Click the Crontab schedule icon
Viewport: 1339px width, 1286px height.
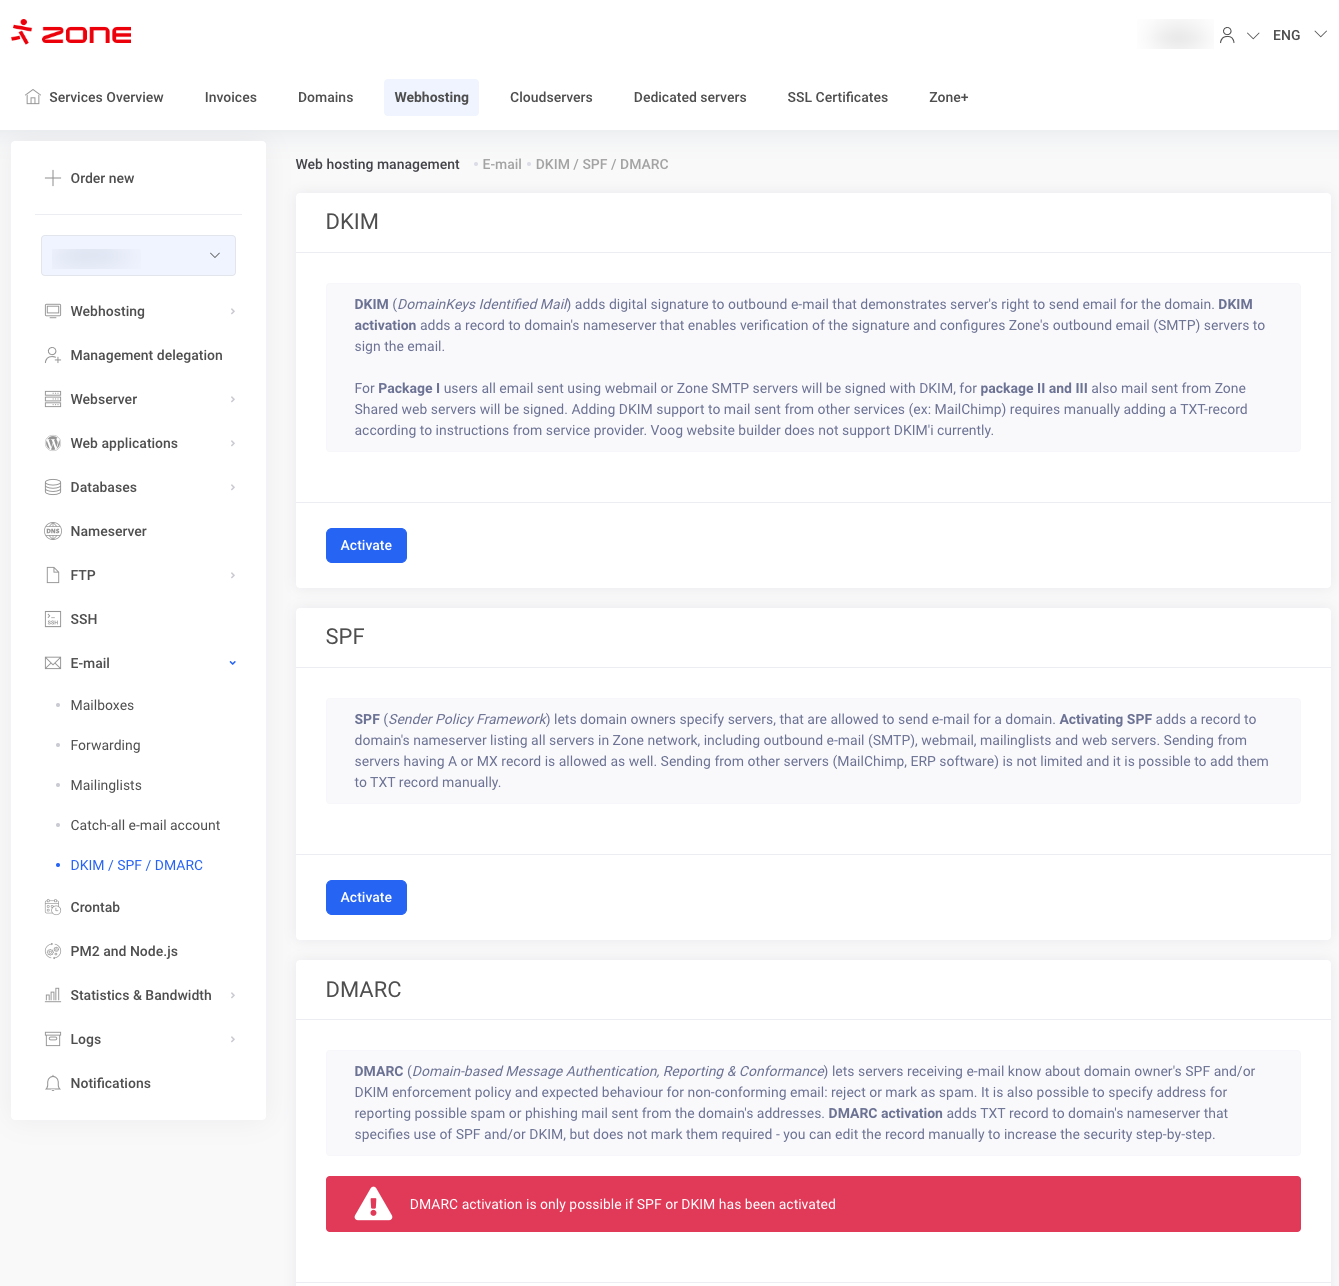(x=53, y=907)
